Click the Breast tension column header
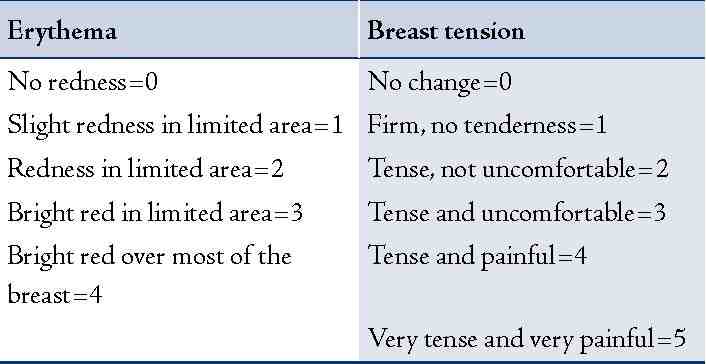The height and width of the screenshot is (364, 706). 532,31
